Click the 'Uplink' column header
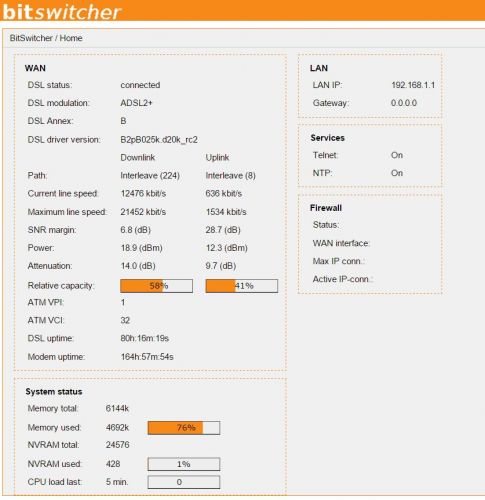 tap(217, 157)
